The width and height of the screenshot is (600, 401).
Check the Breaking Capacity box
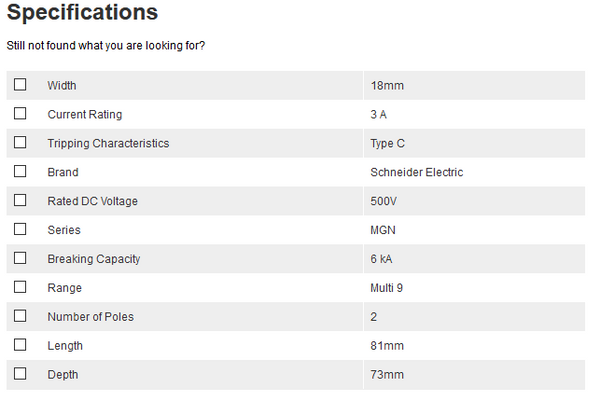coord(20,258)
